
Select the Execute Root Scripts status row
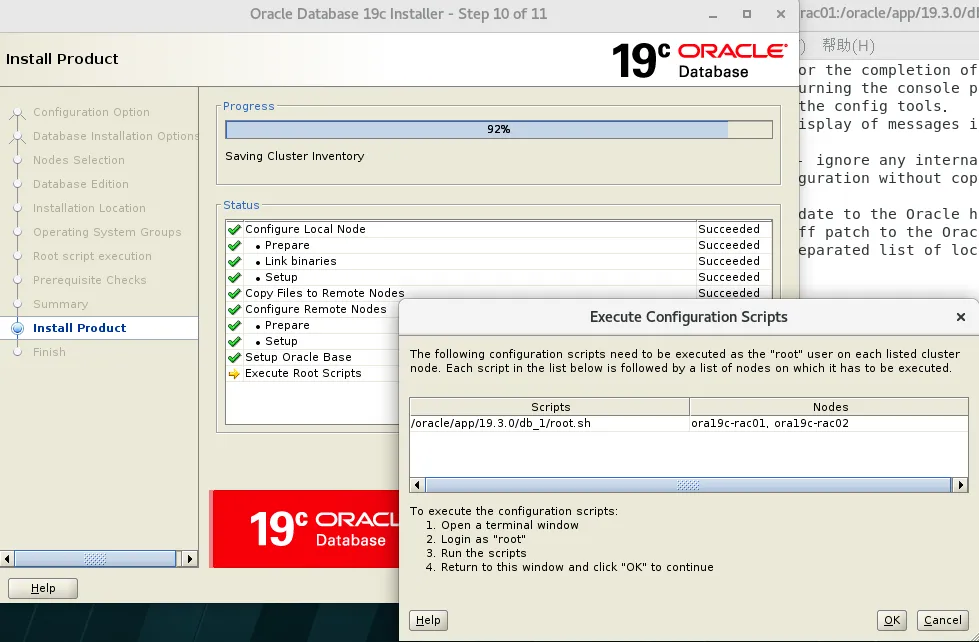coord(312,373)
